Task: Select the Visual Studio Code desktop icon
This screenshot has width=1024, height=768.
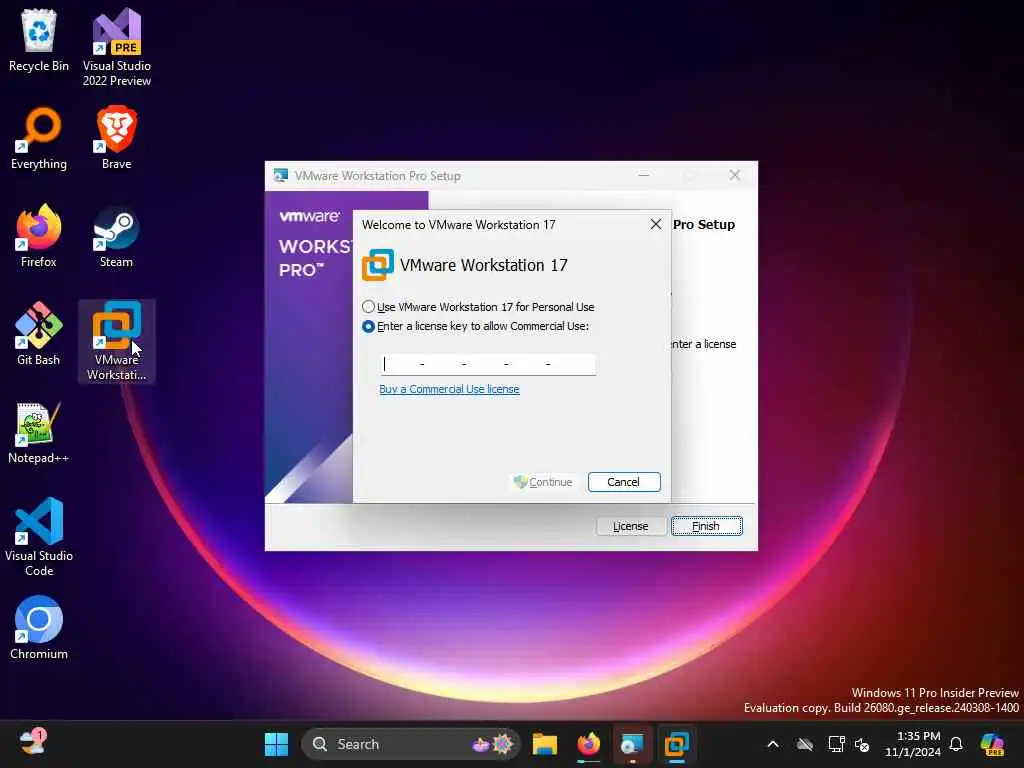Action: click(x=39, y=537)
